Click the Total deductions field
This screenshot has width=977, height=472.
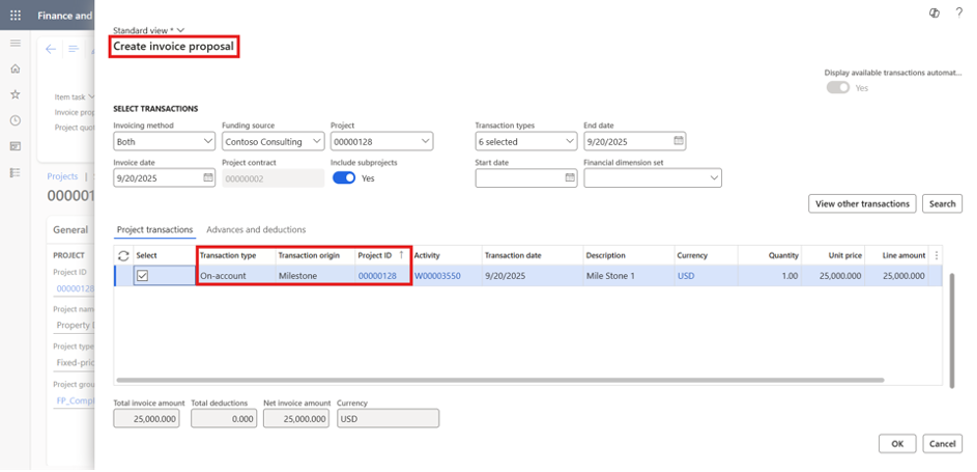click(x=224, y=419)
